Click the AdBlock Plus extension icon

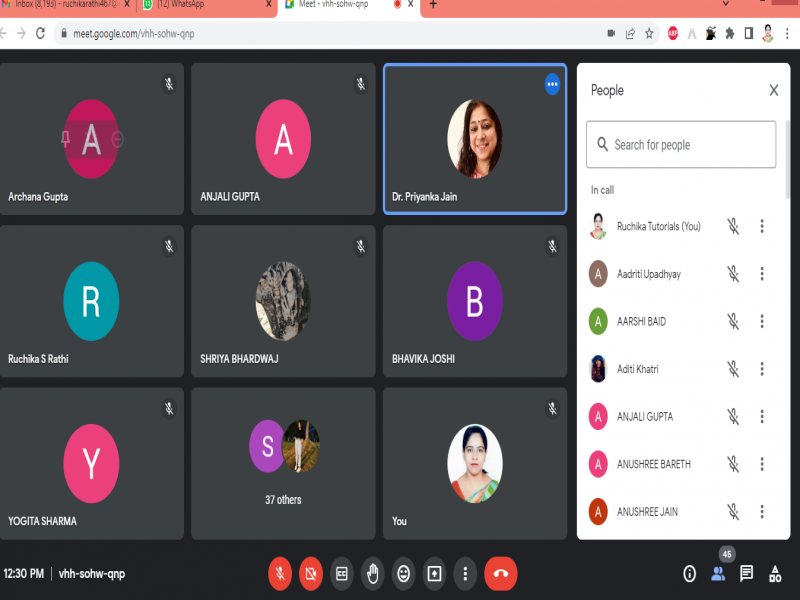(x=673, y=33)
